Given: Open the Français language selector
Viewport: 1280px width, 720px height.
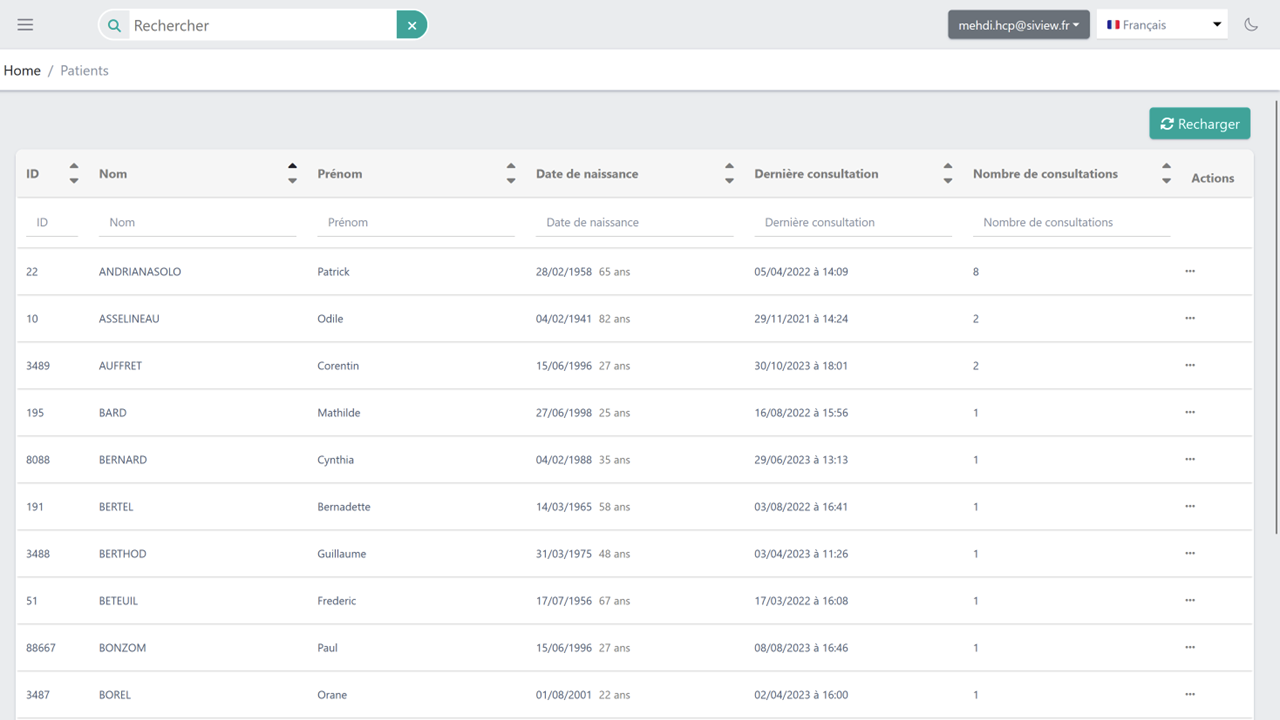Looking at the screenshot, I should [x=1162, y=25].
